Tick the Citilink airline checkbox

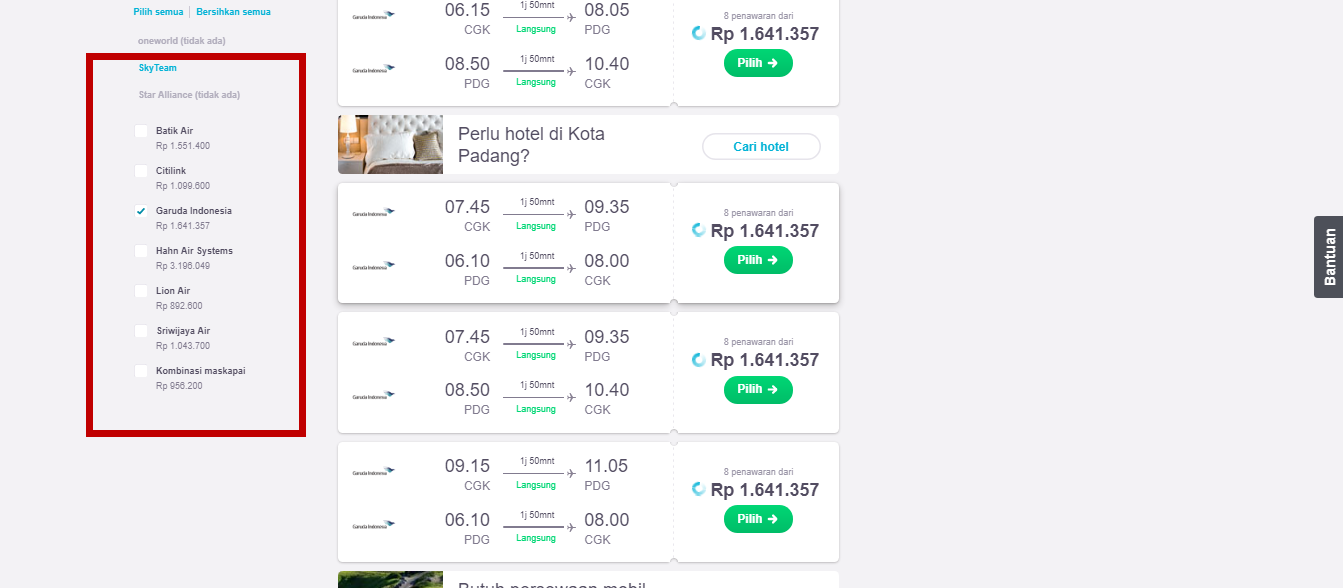tap(141, 171)
